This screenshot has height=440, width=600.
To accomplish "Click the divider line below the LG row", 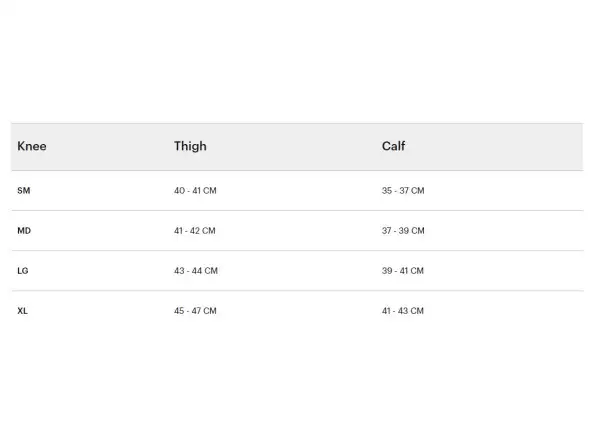I will 298,291.
